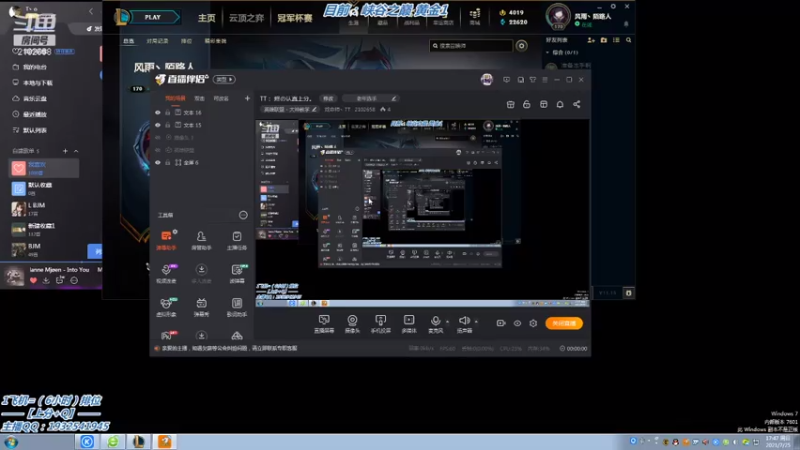The width and height of the screenshot is (800, 450).
Task: Mute the 麦克风 microphone
Action: [x=435, y=323]
